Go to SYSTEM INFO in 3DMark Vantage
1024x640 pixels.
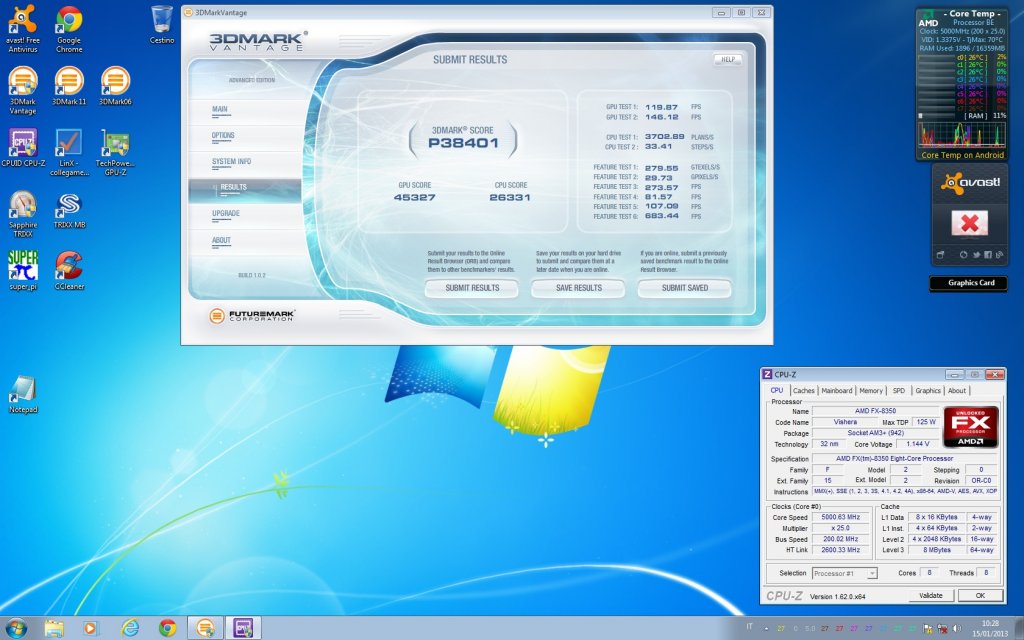(x=231, y=162)
